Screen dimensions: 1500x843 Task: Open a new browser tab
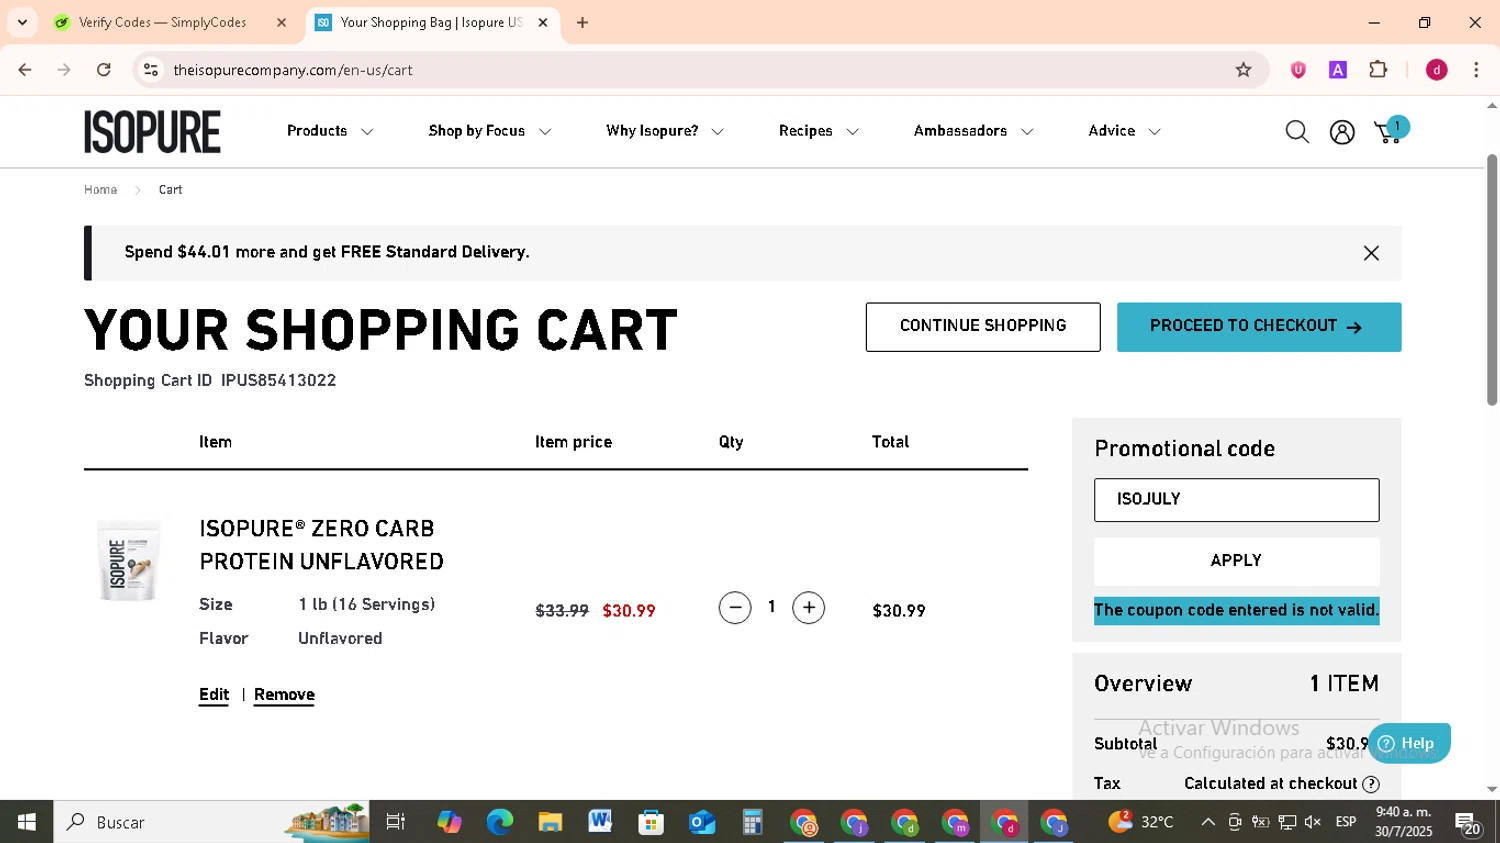pos(582,22)
